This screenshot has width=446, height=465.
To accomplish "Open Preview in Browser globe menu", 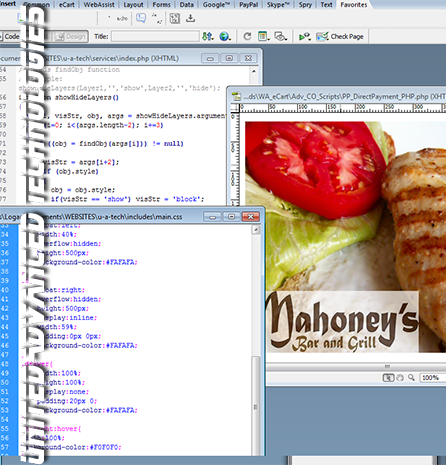I will (x=225, y=36).
